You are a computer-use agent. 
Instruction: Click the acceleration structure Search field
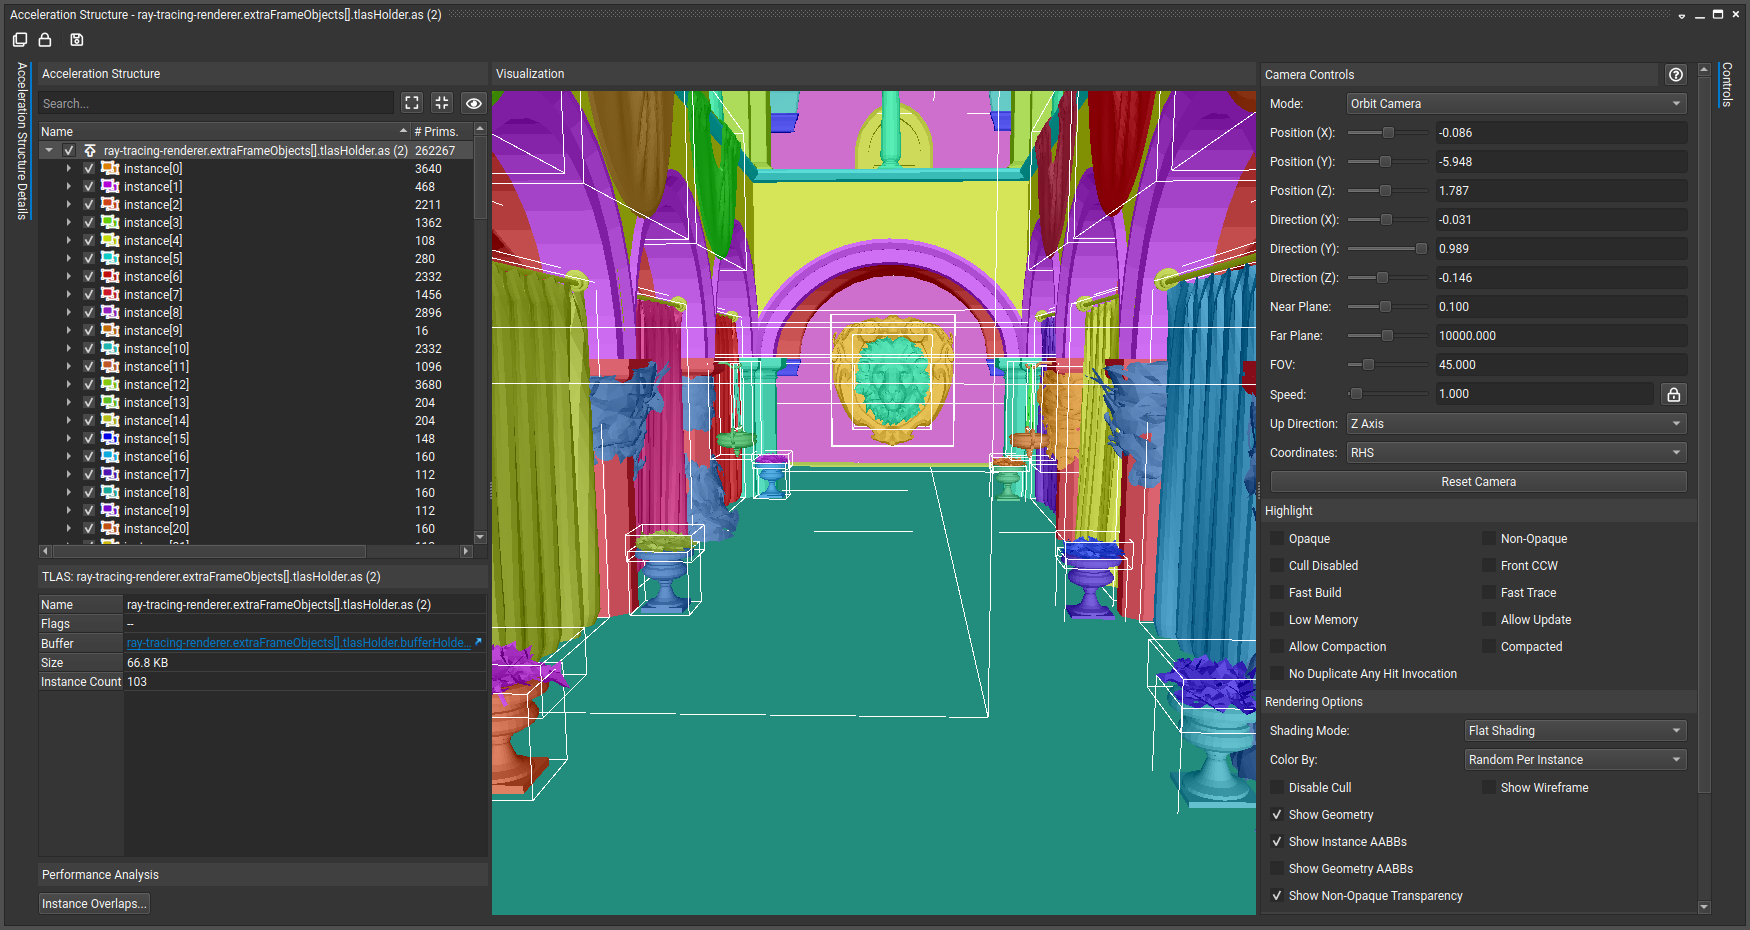[216, 104]
